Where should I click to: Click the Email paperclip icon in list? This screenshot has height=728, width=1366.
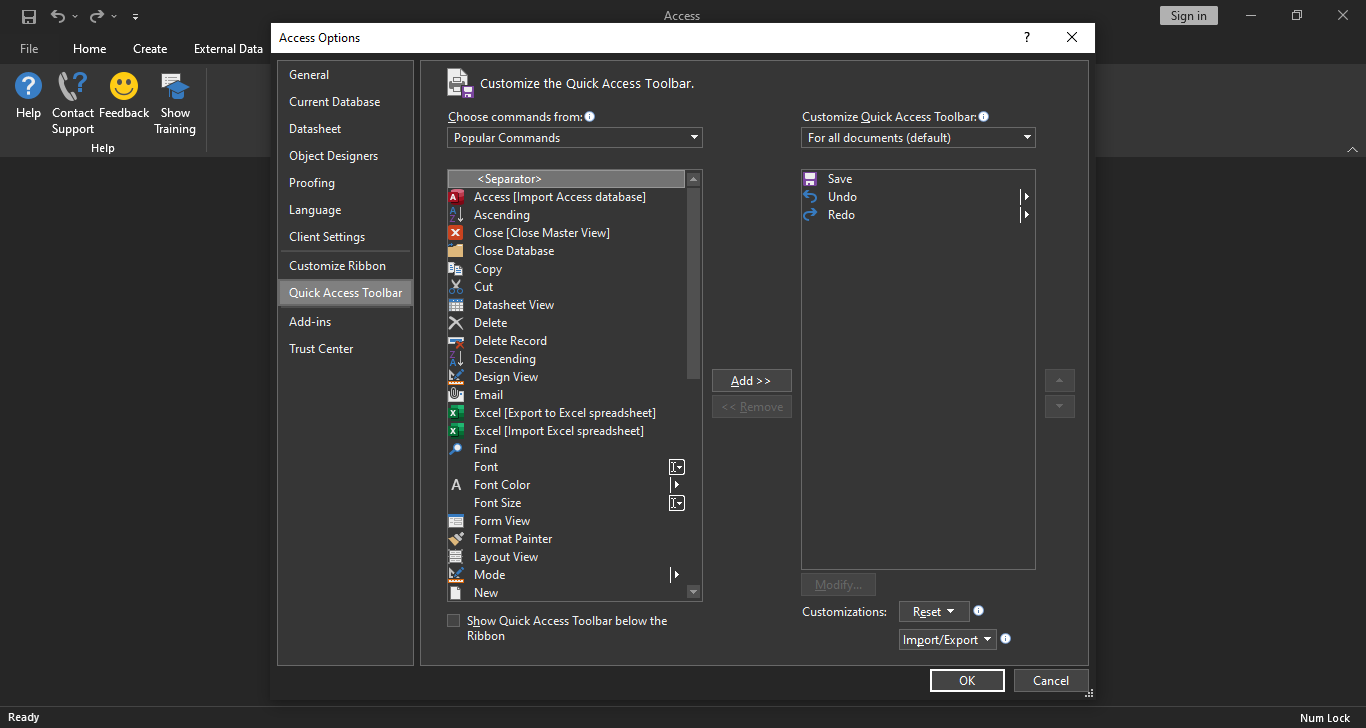point(456,395)
